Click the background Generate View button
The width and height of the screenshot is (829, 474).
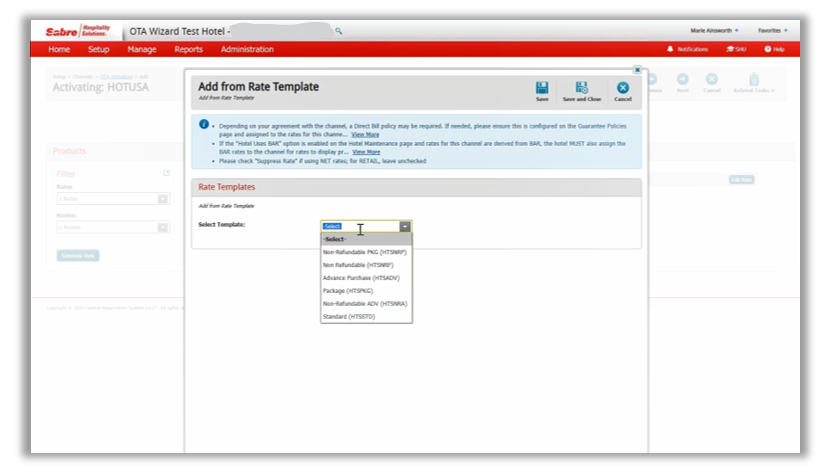pyautogui.click(x=78, y=256)
